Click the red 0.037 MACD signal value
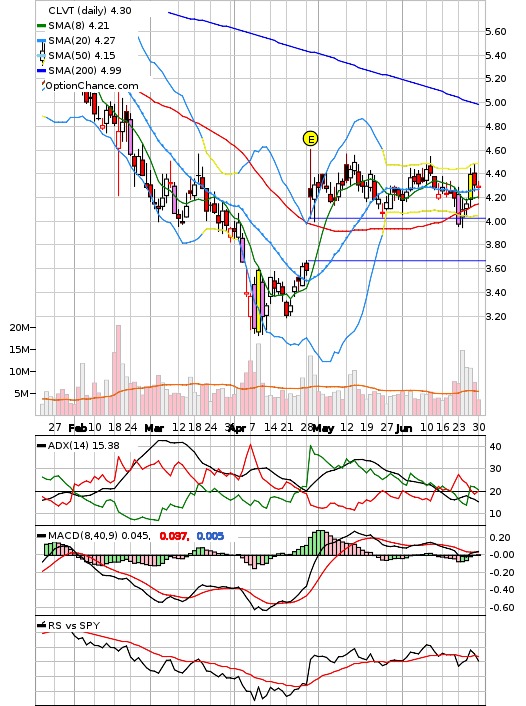This screenshot has height=706, width=526. pyautogui.click(x=174, y=536)
